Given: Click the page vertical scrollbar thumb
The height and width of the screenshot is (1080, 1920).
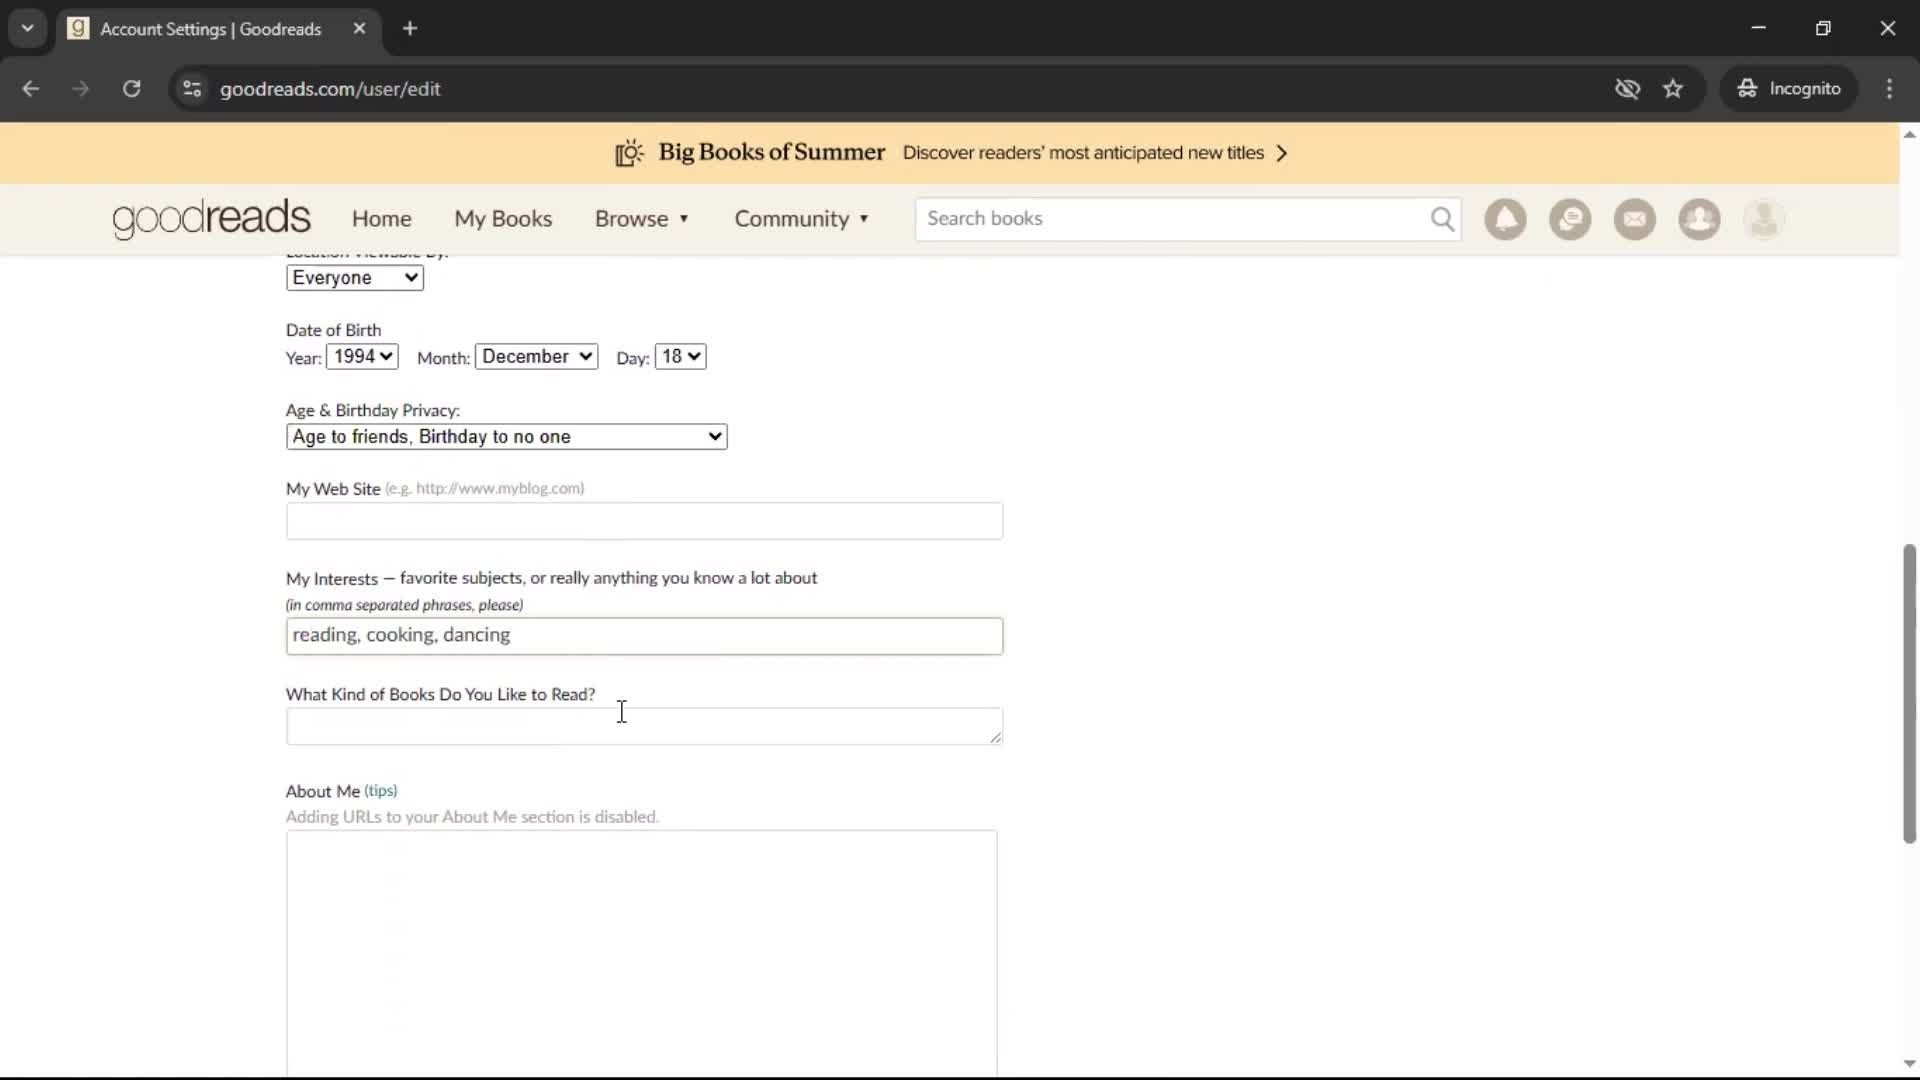Looking at the screenshot, I should click(x=1909, y=694).
